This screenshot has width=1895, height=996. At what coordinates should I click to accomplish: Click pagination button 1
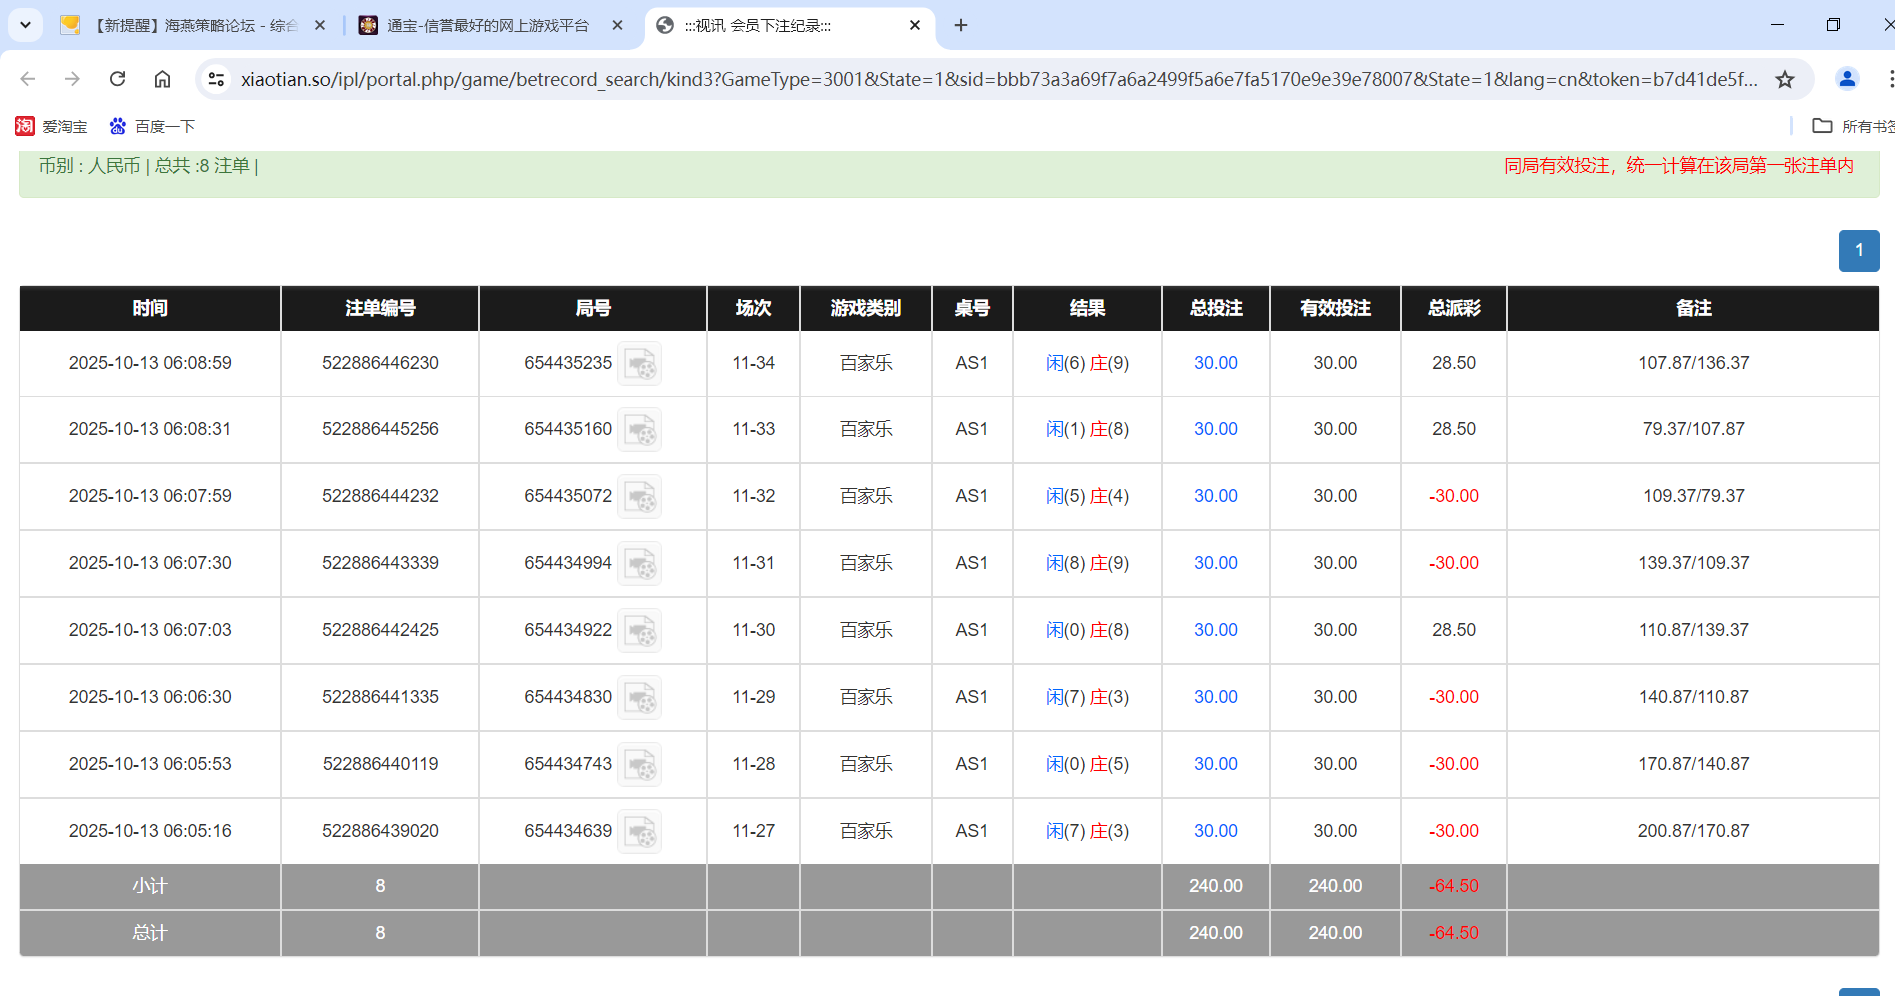[x=1858, y=251]
